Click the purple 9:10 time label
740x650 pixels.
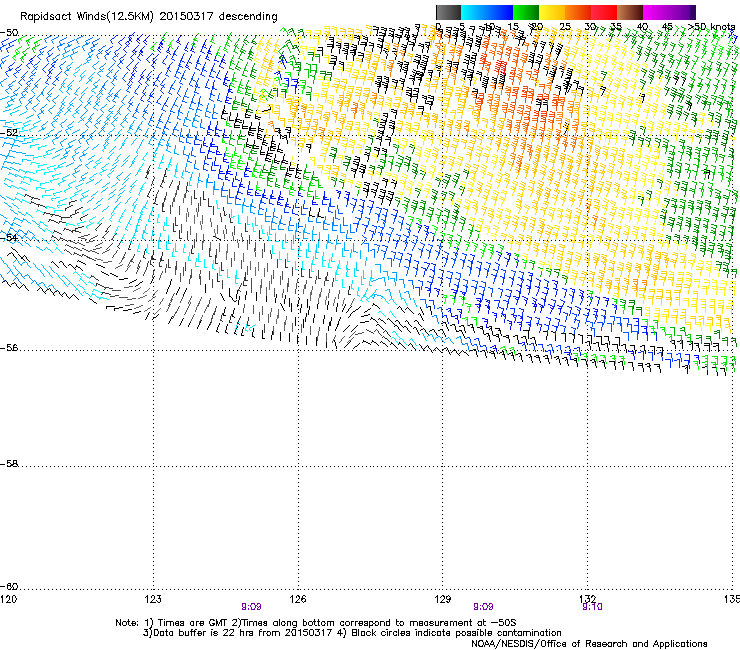[x=592, y=607]
